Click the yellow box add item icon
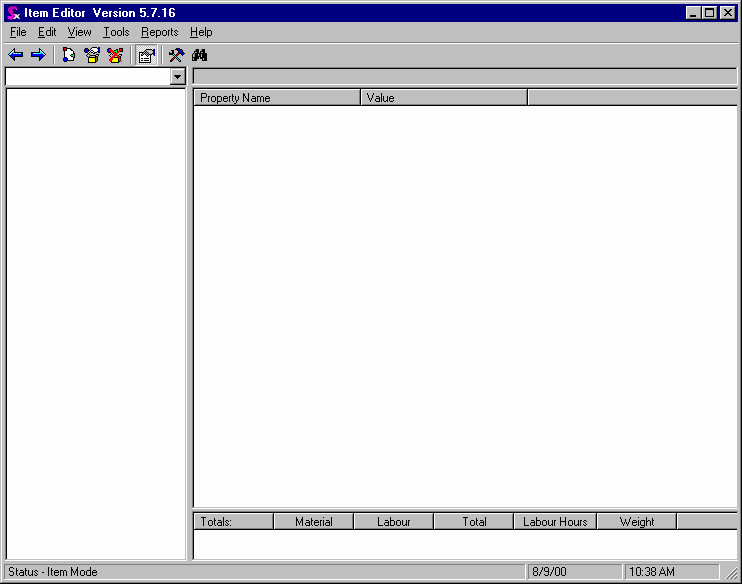The width and height of the screenshot is (742, 584). 92,55
